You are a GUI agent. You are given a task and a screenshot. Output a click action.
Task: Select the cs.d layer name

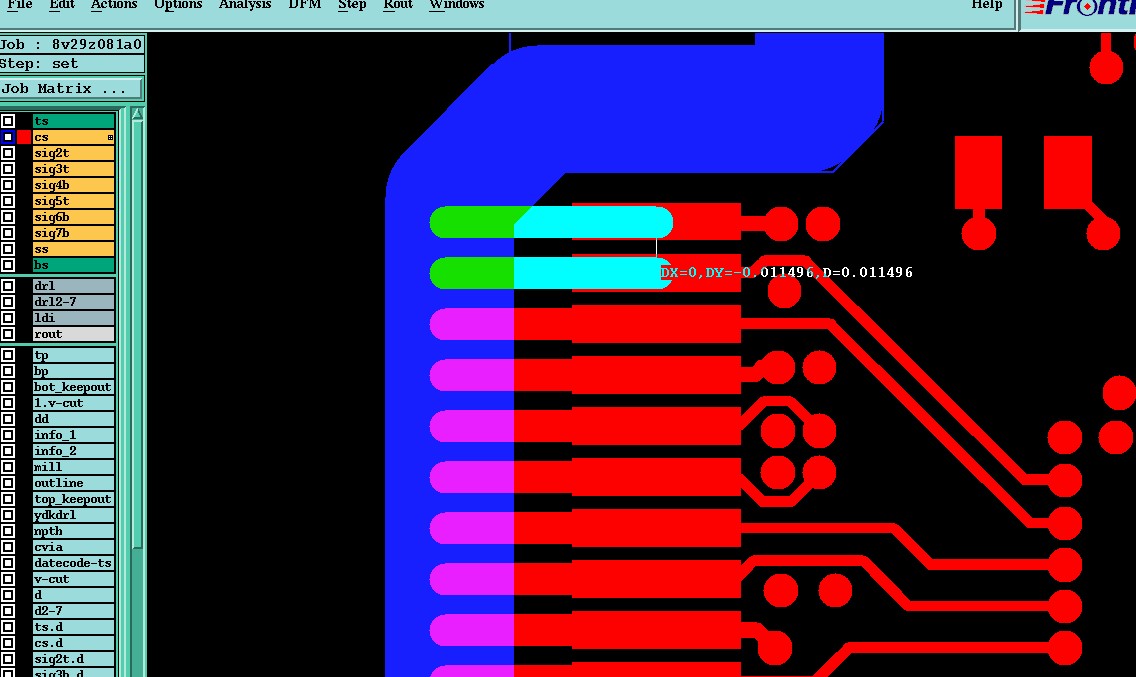pyautogui.click(x=74, y=643)
